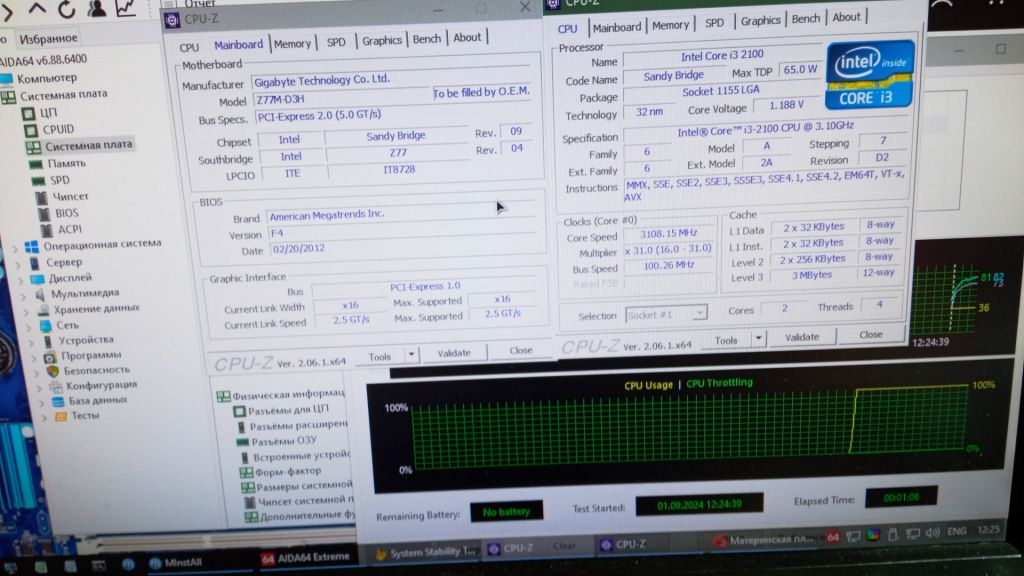Select CPU Throttling graph label
The height and width of the screenshot is (576, 1024).
(719, 383)
